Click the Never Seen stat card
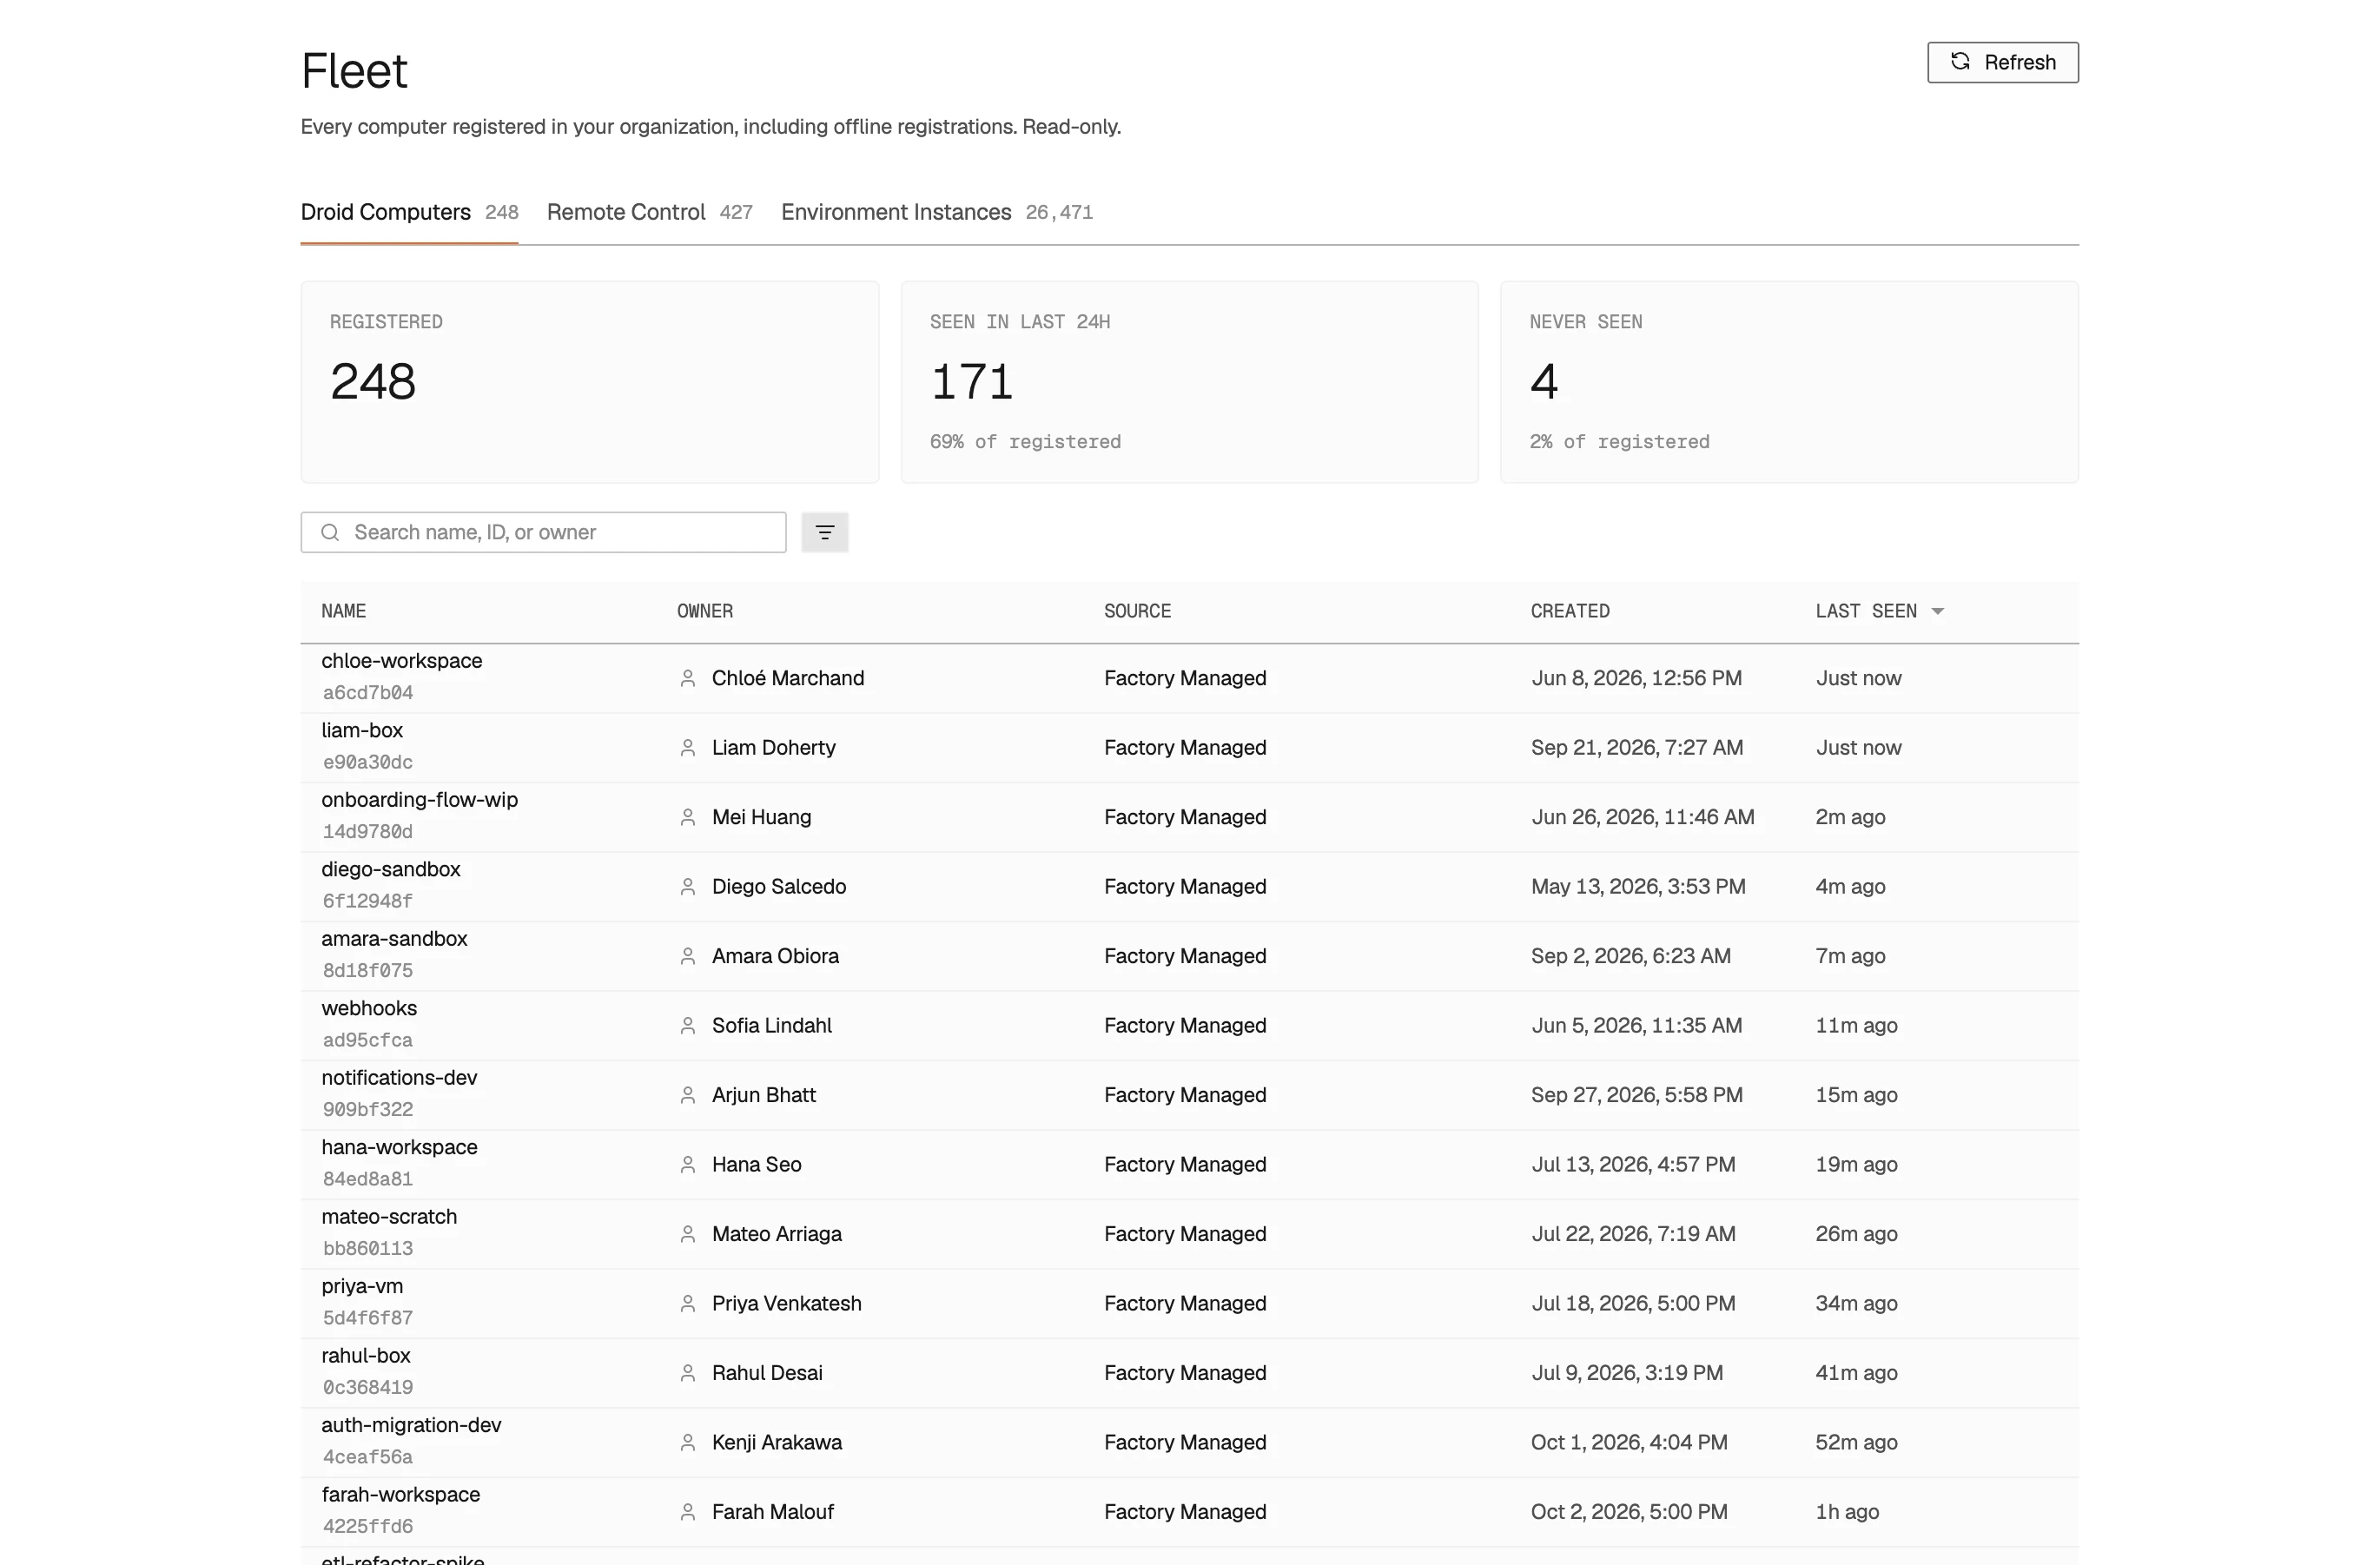 click(x=1789, y=382)
